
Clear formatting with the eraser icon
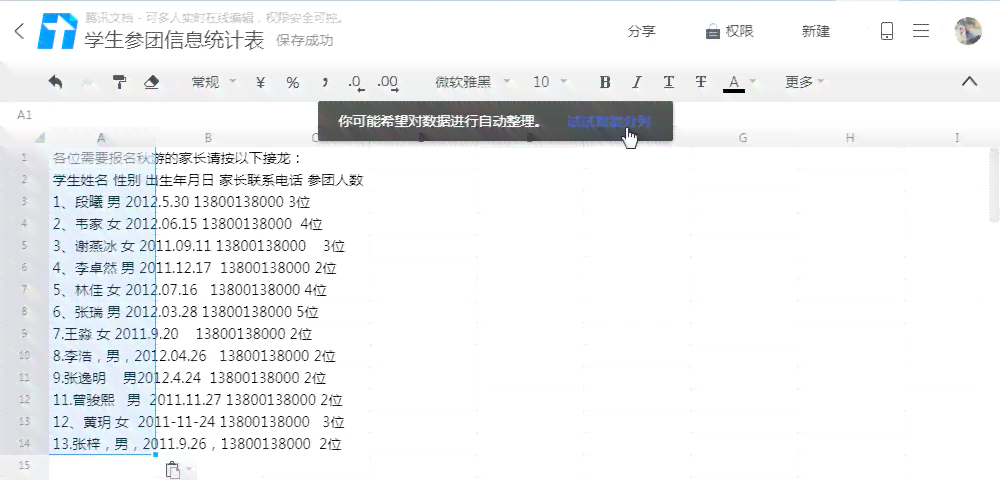[151, 82]
